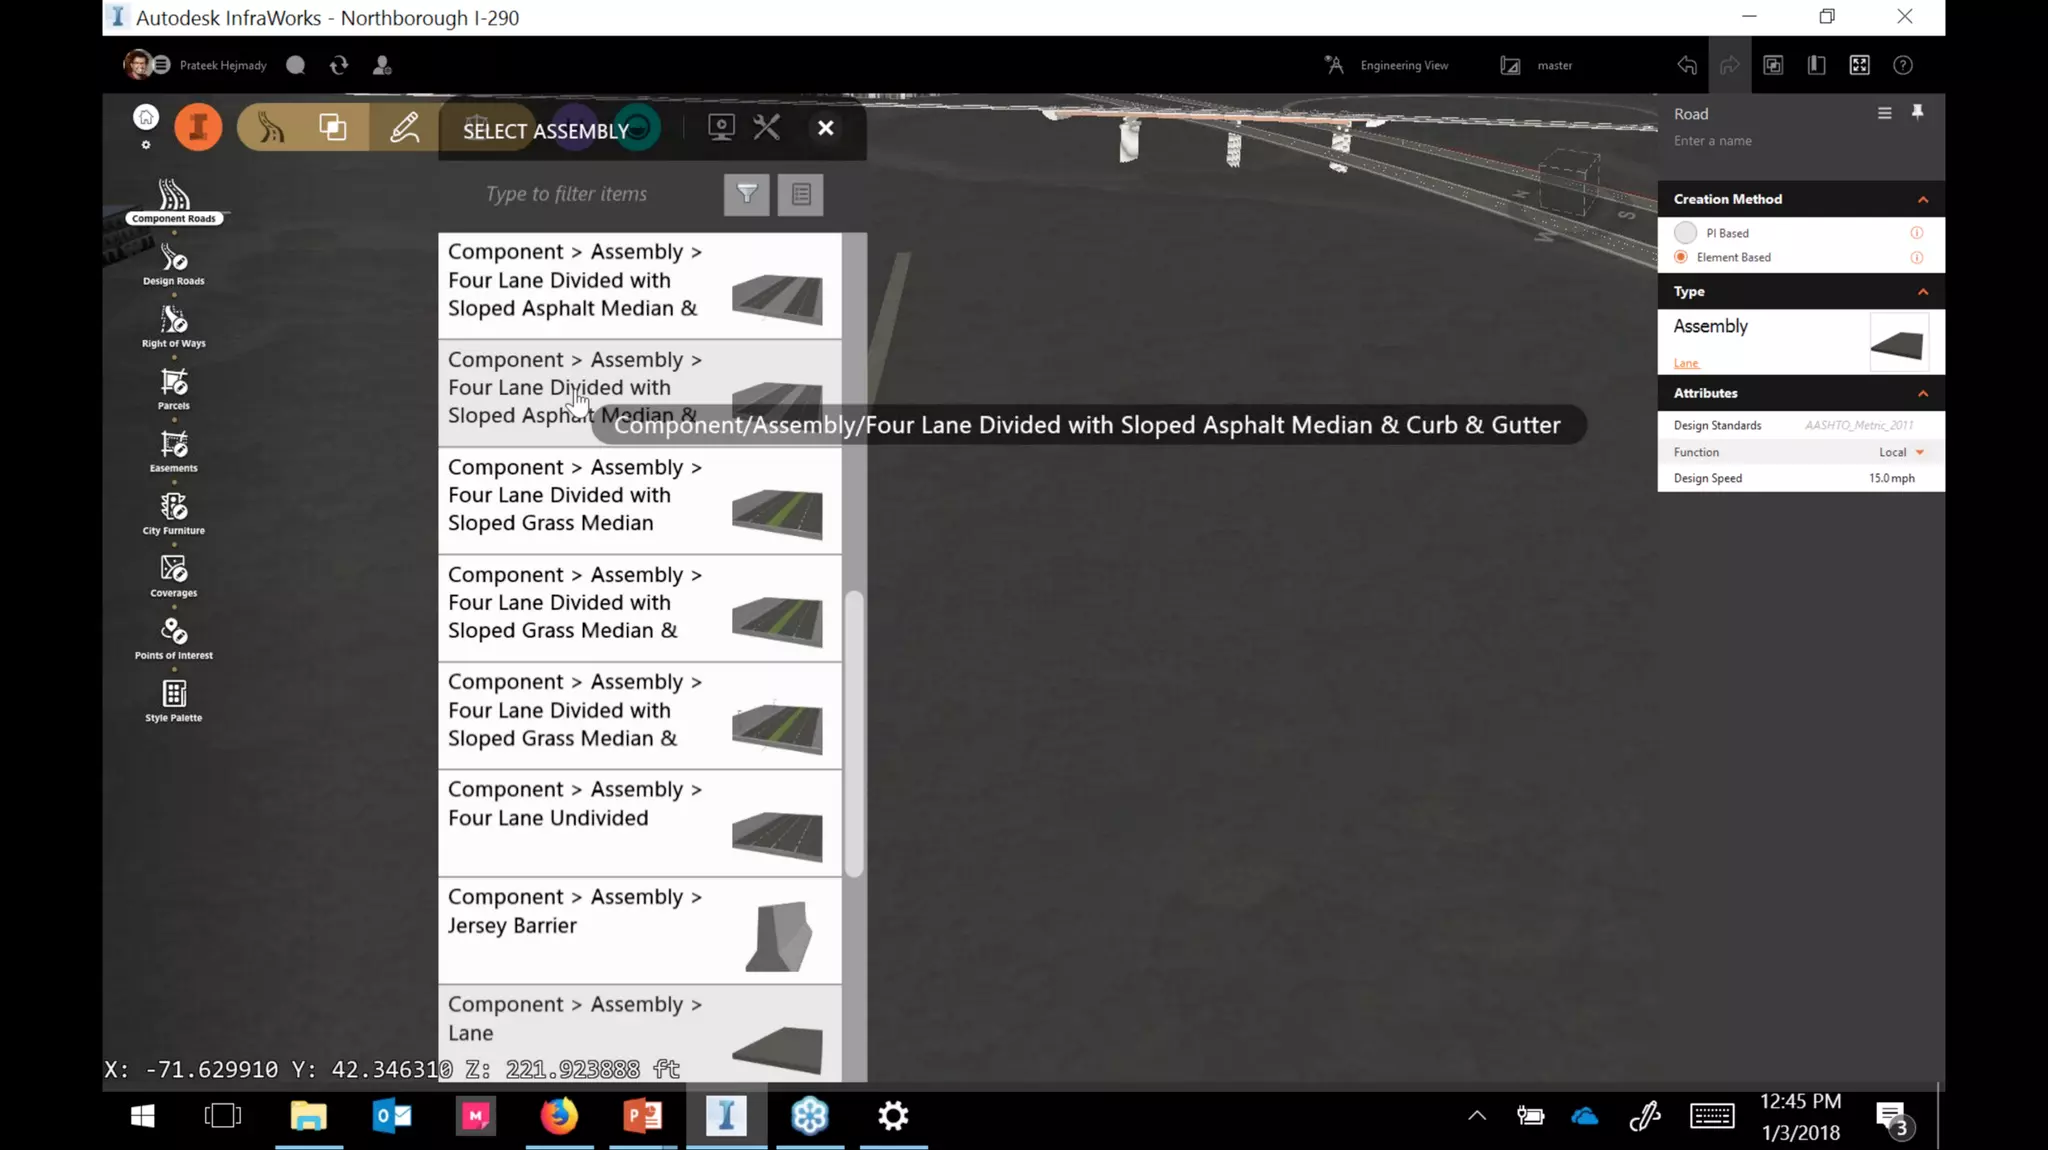Click the monitor presentation toolbar icon
The image size is (2048, 1150).
(721, 128)
